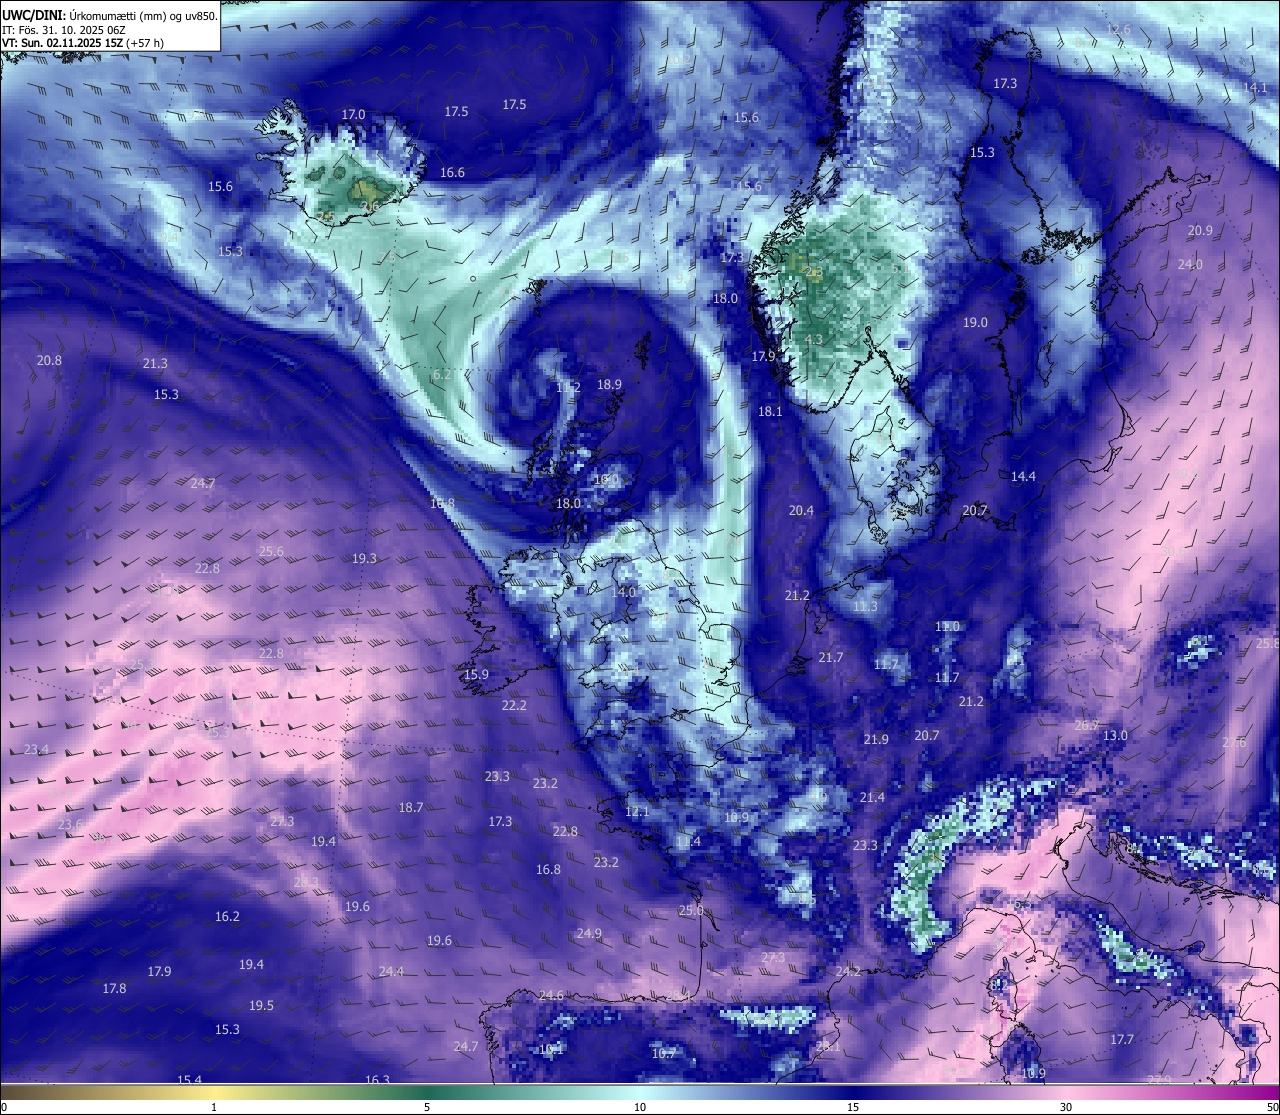Image resolution: width=1280 pixels, height=1115 pixels.
Task: Click the 13.0 value label
Action: pyautogui.click(x=1115, y=736)
